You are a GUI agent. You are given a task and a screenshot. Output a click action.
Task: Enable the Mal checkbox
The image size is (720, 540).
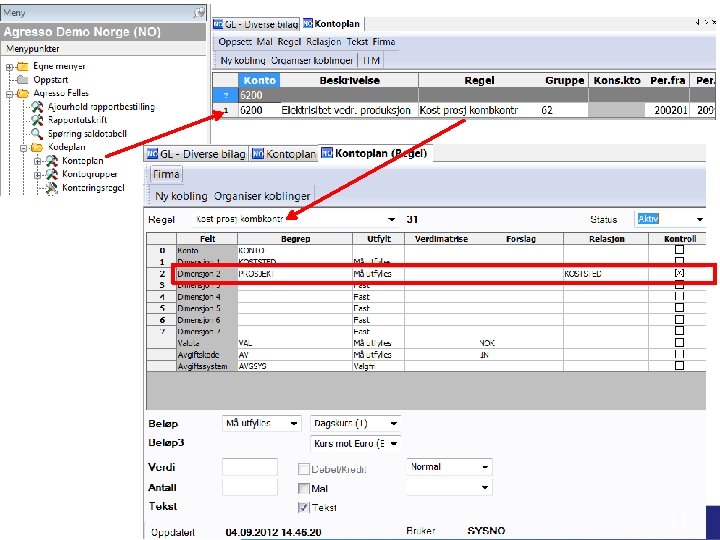[x=304, y=488]
